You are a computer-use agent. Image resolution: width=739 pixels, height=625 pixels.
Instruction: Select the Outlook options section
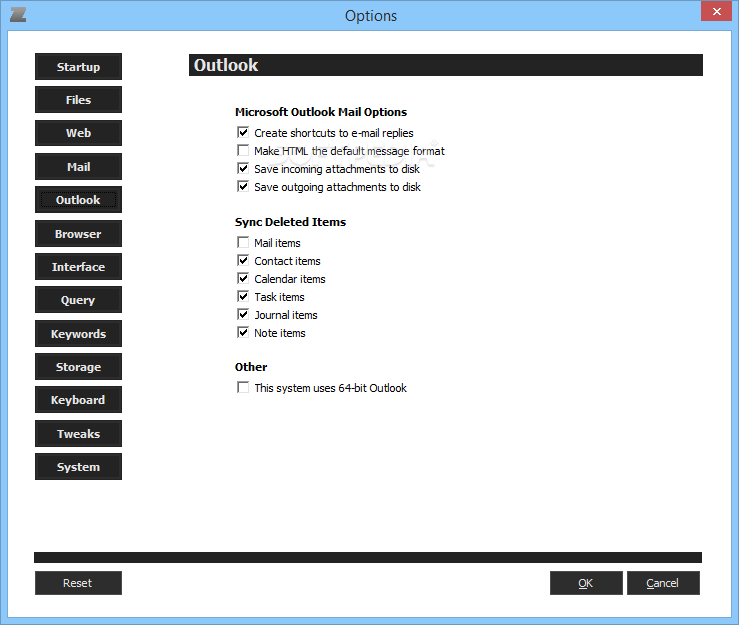(x=78, y=199)
